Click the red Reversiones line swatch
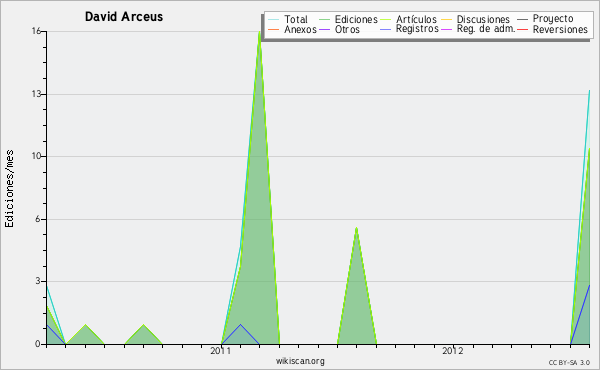 [522, 29]
